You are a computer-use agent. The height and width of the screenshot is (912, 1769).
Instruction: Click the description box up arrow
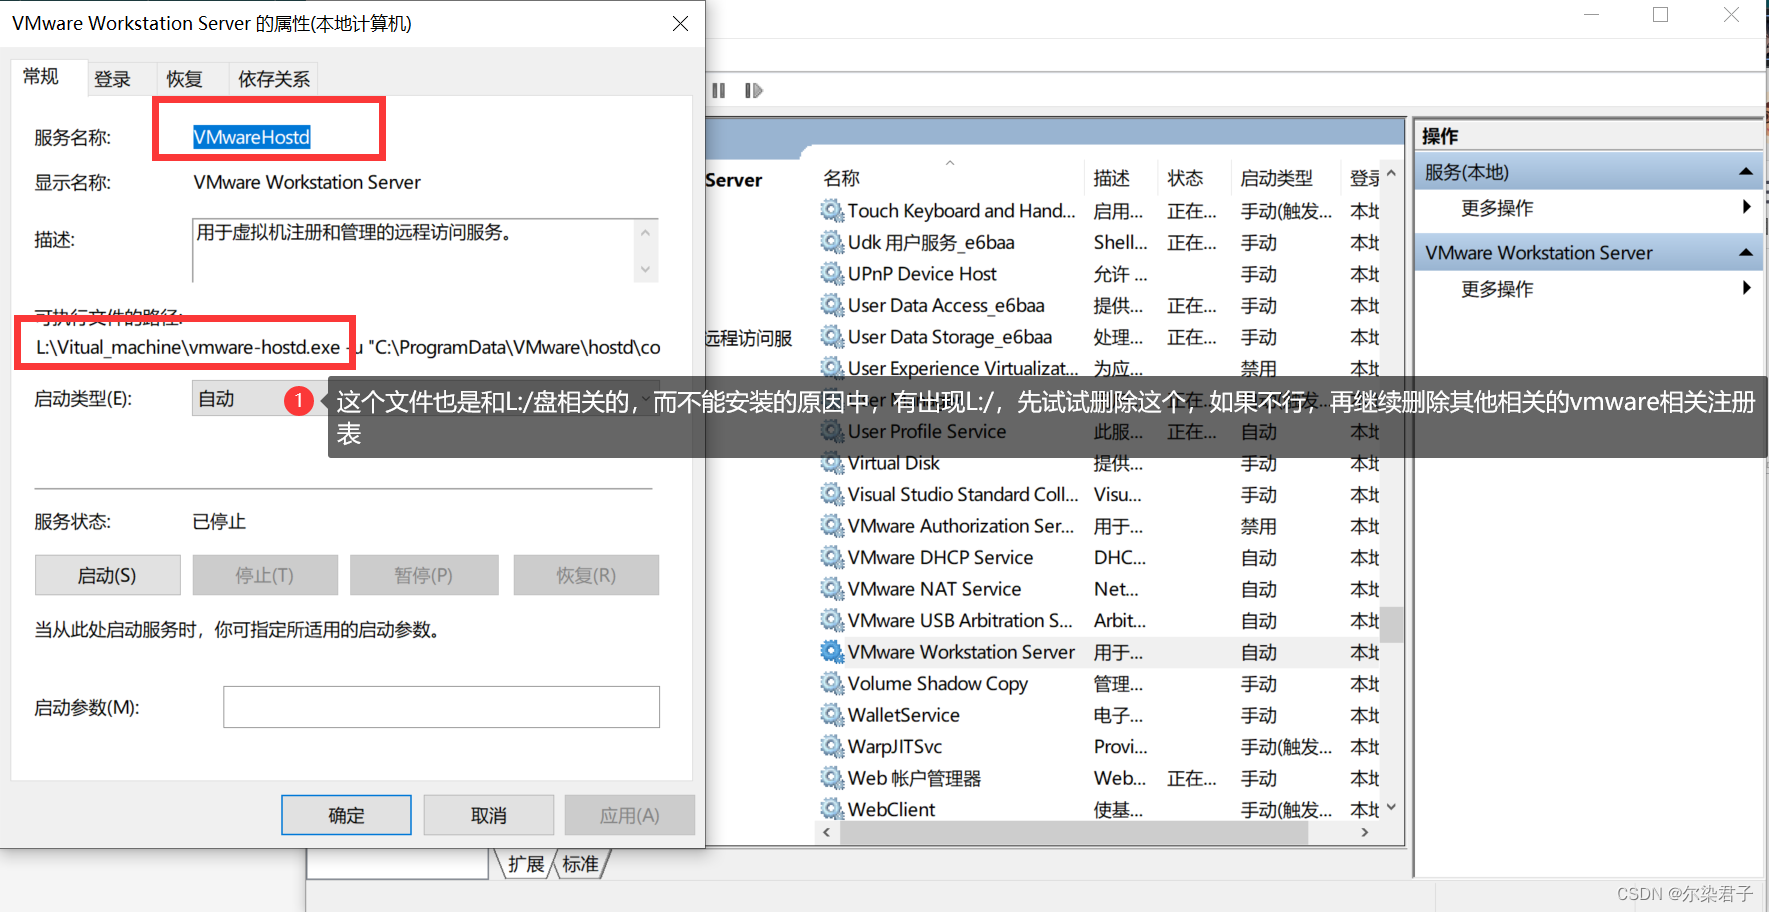pos(645,233)
